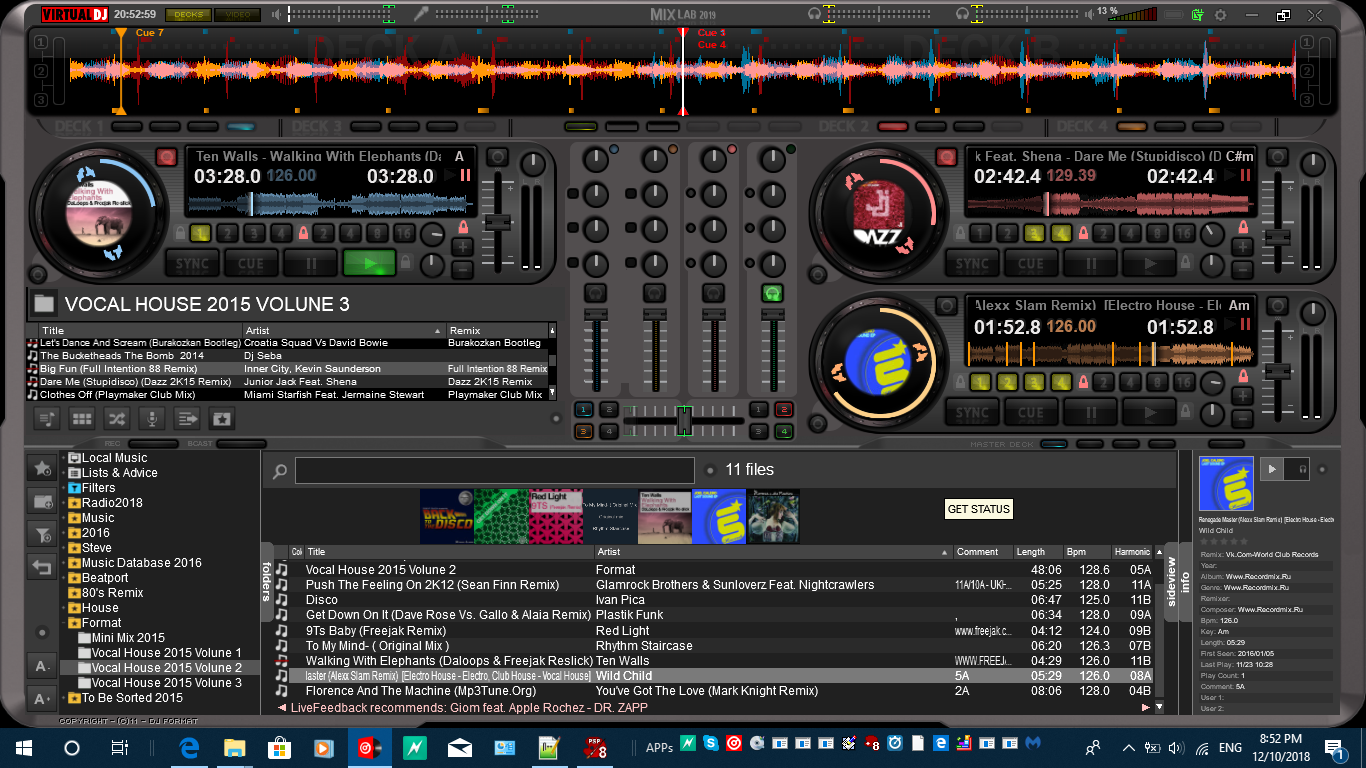The height and width of the screenshot is (768, 1366).
Task: Collapse the Format folder node
Action: (x=63, y=623)
